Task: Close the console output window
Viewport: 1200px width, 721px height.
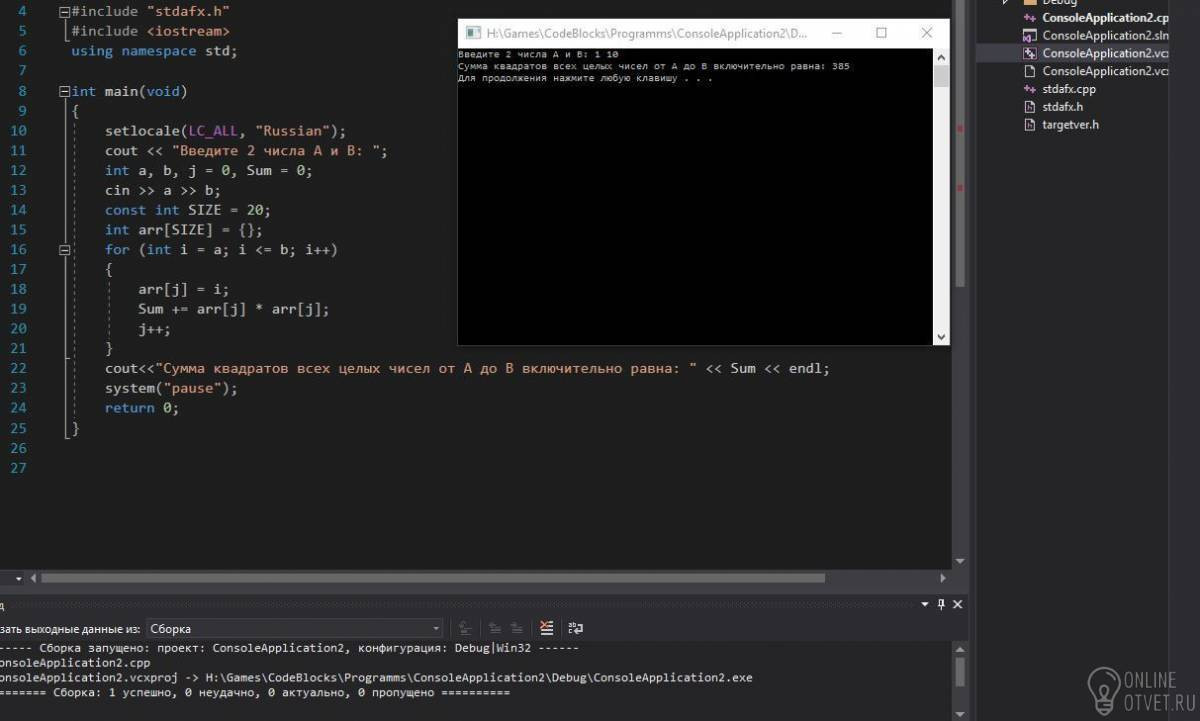Action: pos(926,33)
